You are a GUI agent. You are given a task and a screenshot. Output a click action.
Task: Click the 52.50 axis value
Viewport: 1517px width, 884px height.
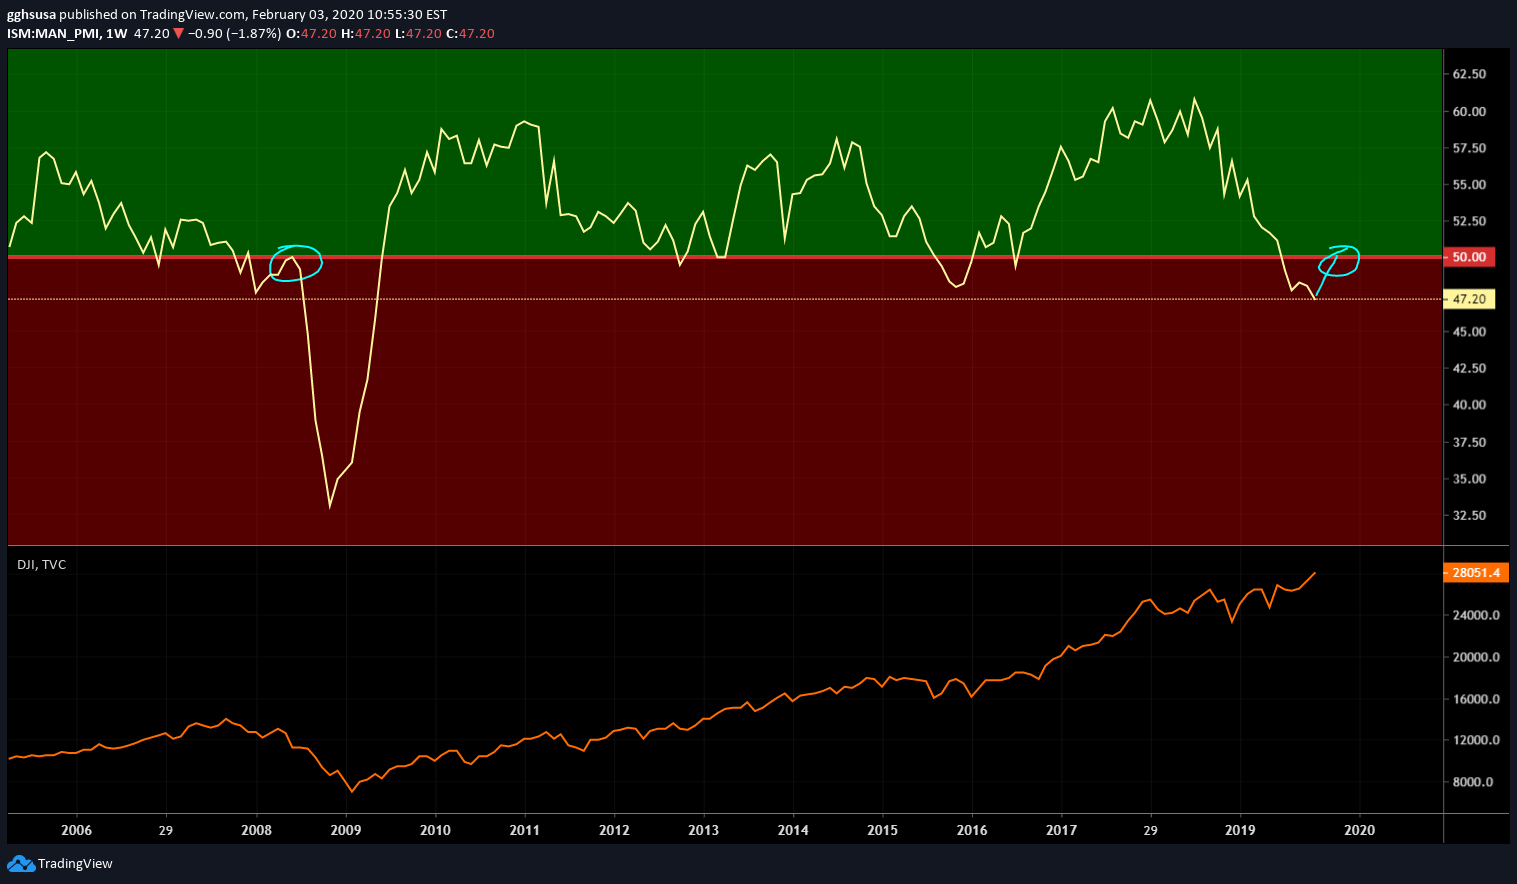point(1469,221)
